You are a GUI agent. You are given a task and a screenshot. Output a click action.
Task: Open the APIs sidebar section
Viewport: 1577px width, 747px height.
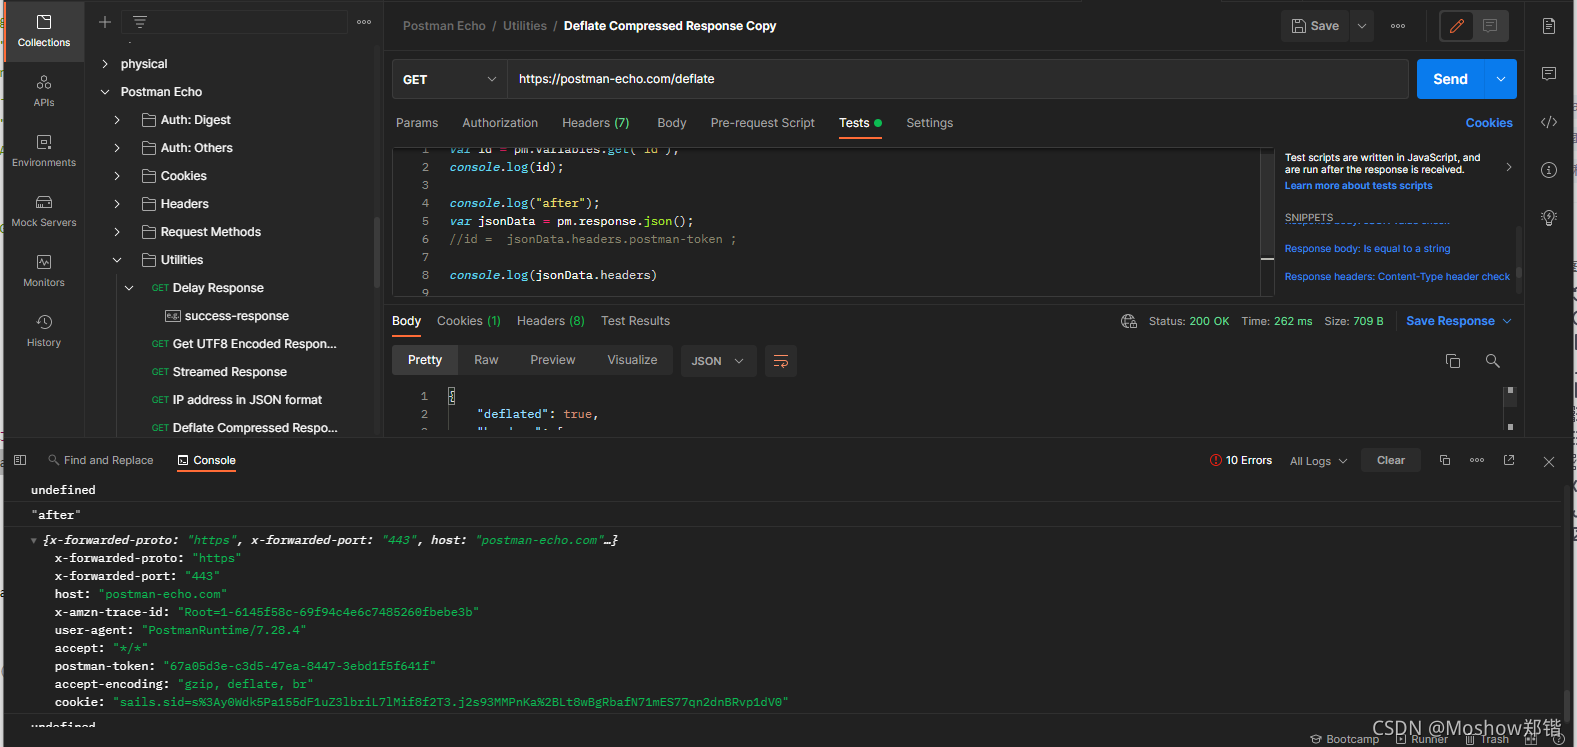tap(44, 91)
